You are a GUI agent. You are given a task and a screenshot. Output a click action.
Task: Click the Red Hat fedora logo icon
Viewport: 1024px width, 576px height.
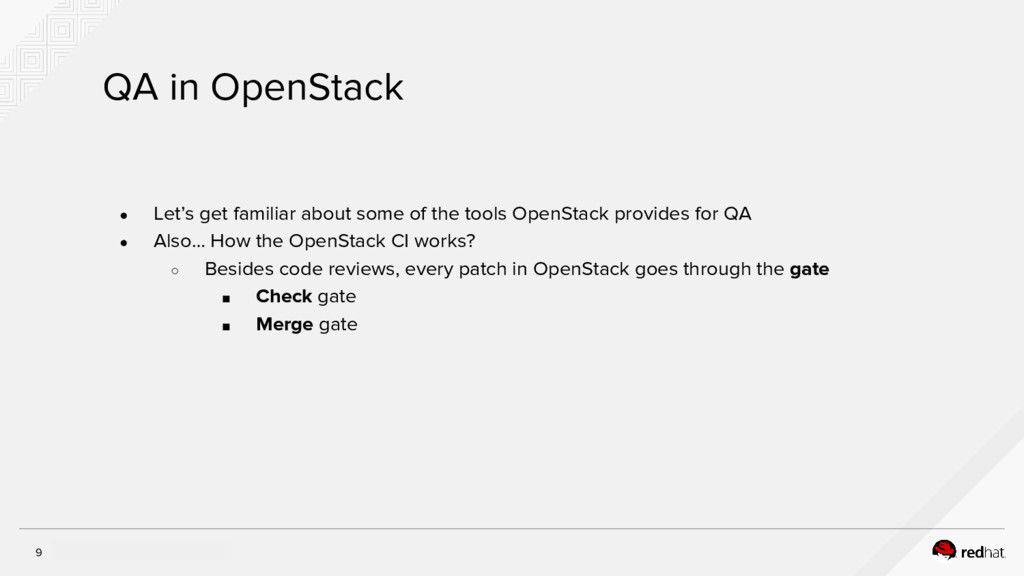(x=944, y=549)
